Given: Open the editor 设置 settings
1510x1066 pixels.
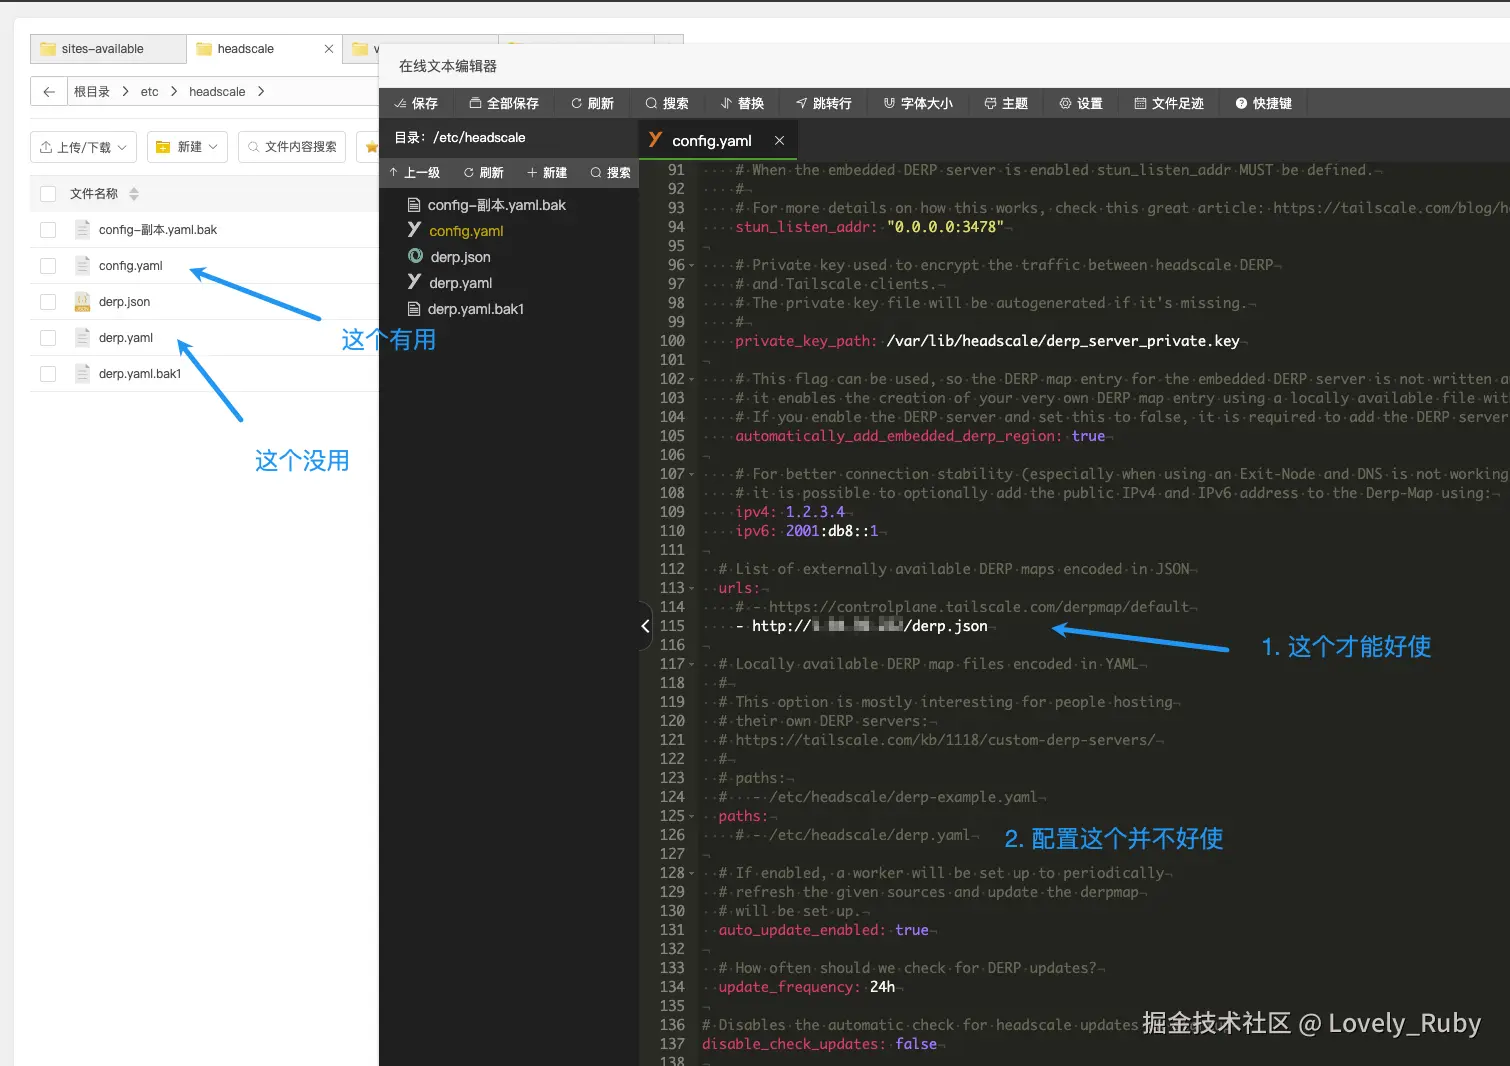Looking at the screenshot, I should tap(1080, 103).
